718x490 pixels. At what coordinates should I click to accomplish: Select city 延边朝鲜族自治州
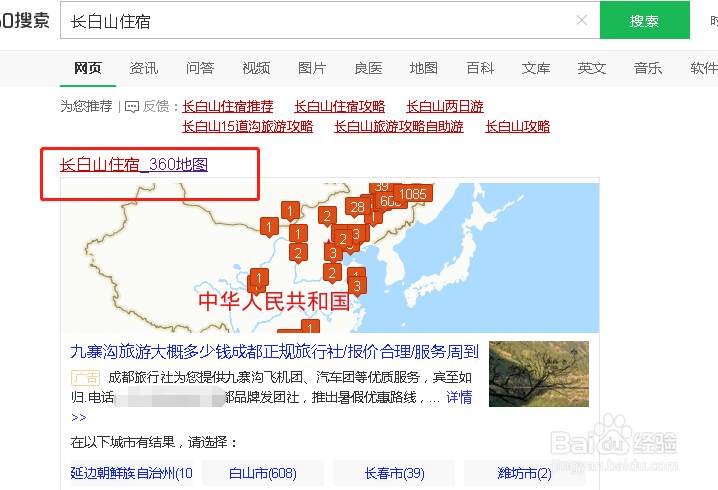click(x=132, y=473)
